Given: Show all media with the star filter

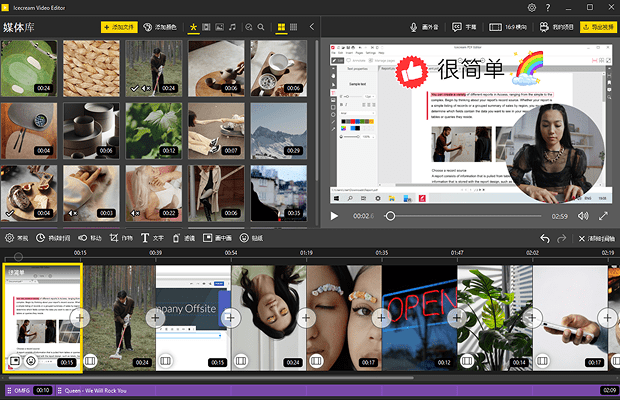Looking at the screenshot, I should pos(193,27).
